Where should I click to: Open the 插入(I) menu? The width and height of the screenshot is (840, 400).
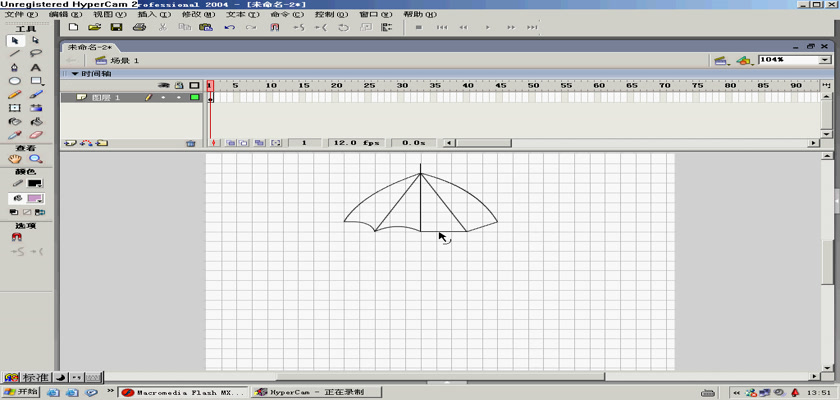coord(154,14)
